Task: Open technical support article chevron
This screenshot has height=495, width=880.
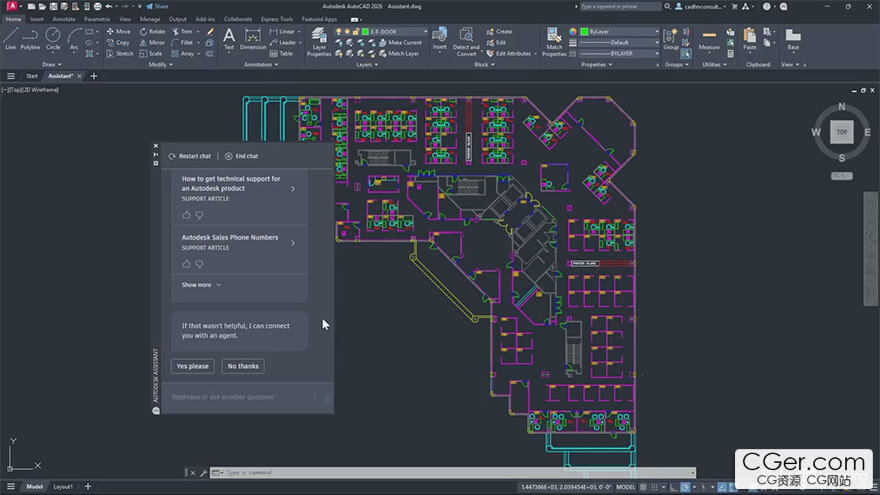Action: (x=293, y=189)
